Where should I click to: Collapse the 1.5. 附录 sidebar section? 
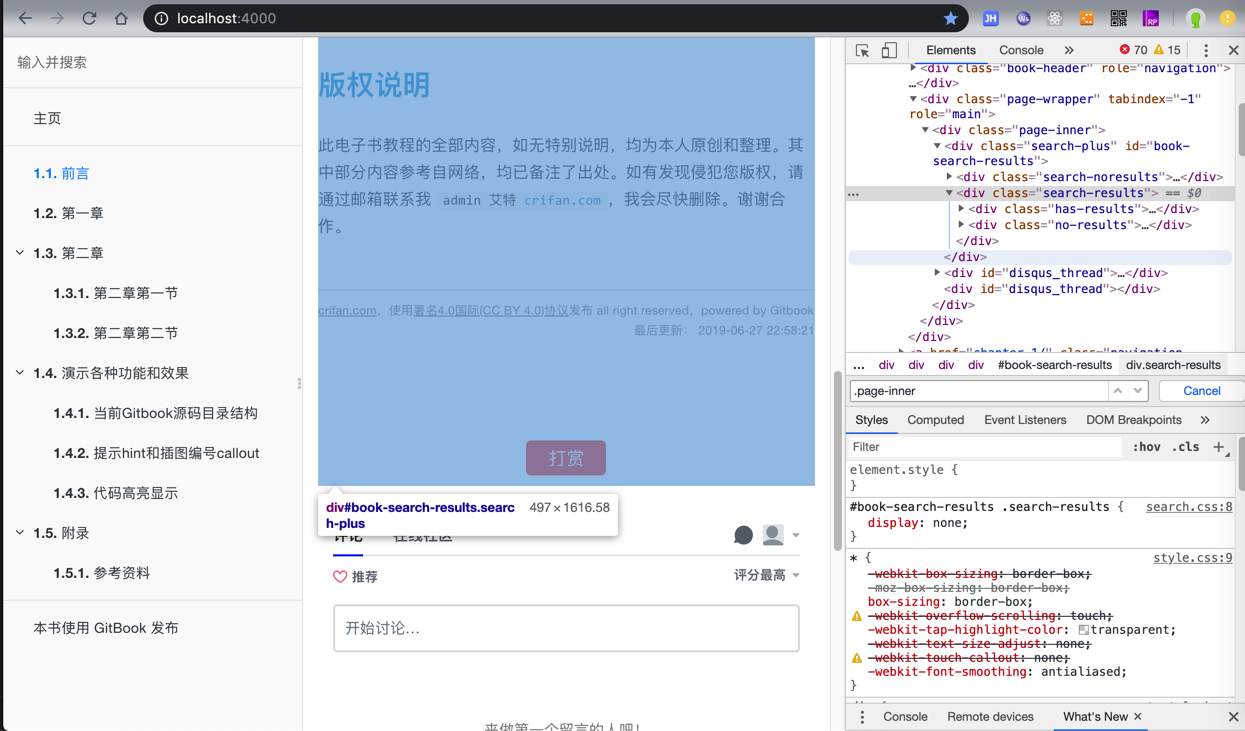click(x=20, y=533)
